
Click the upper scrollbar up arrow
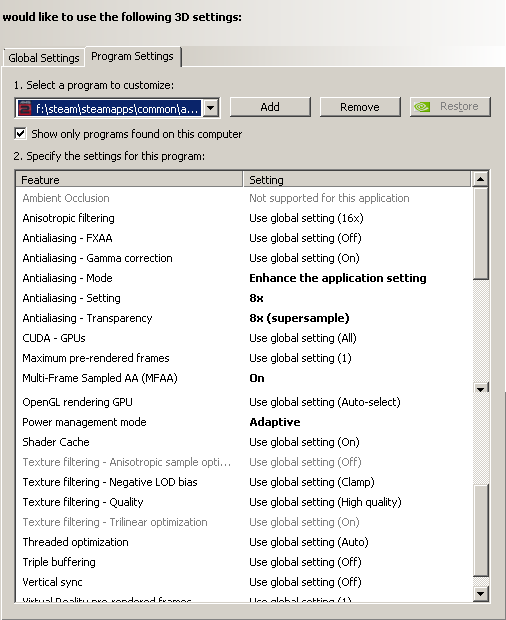coord(480,180)
